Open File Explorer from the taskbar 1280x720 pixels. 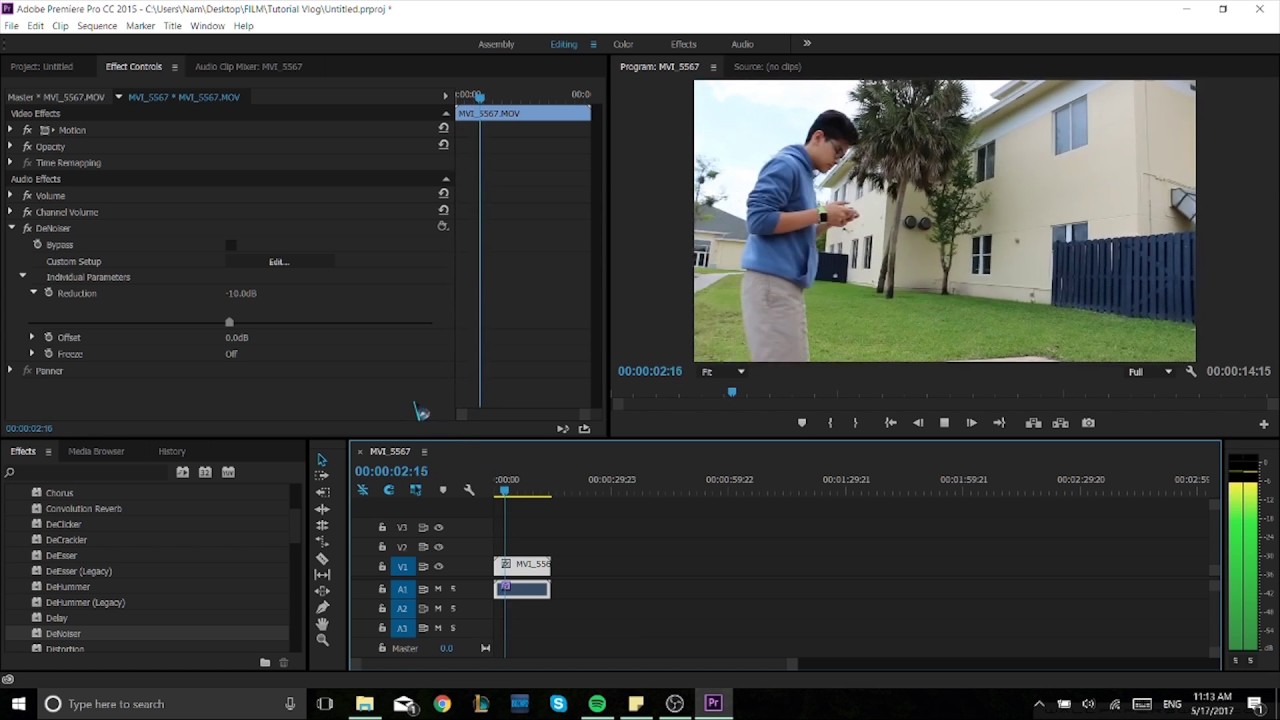tap(364, 704)
